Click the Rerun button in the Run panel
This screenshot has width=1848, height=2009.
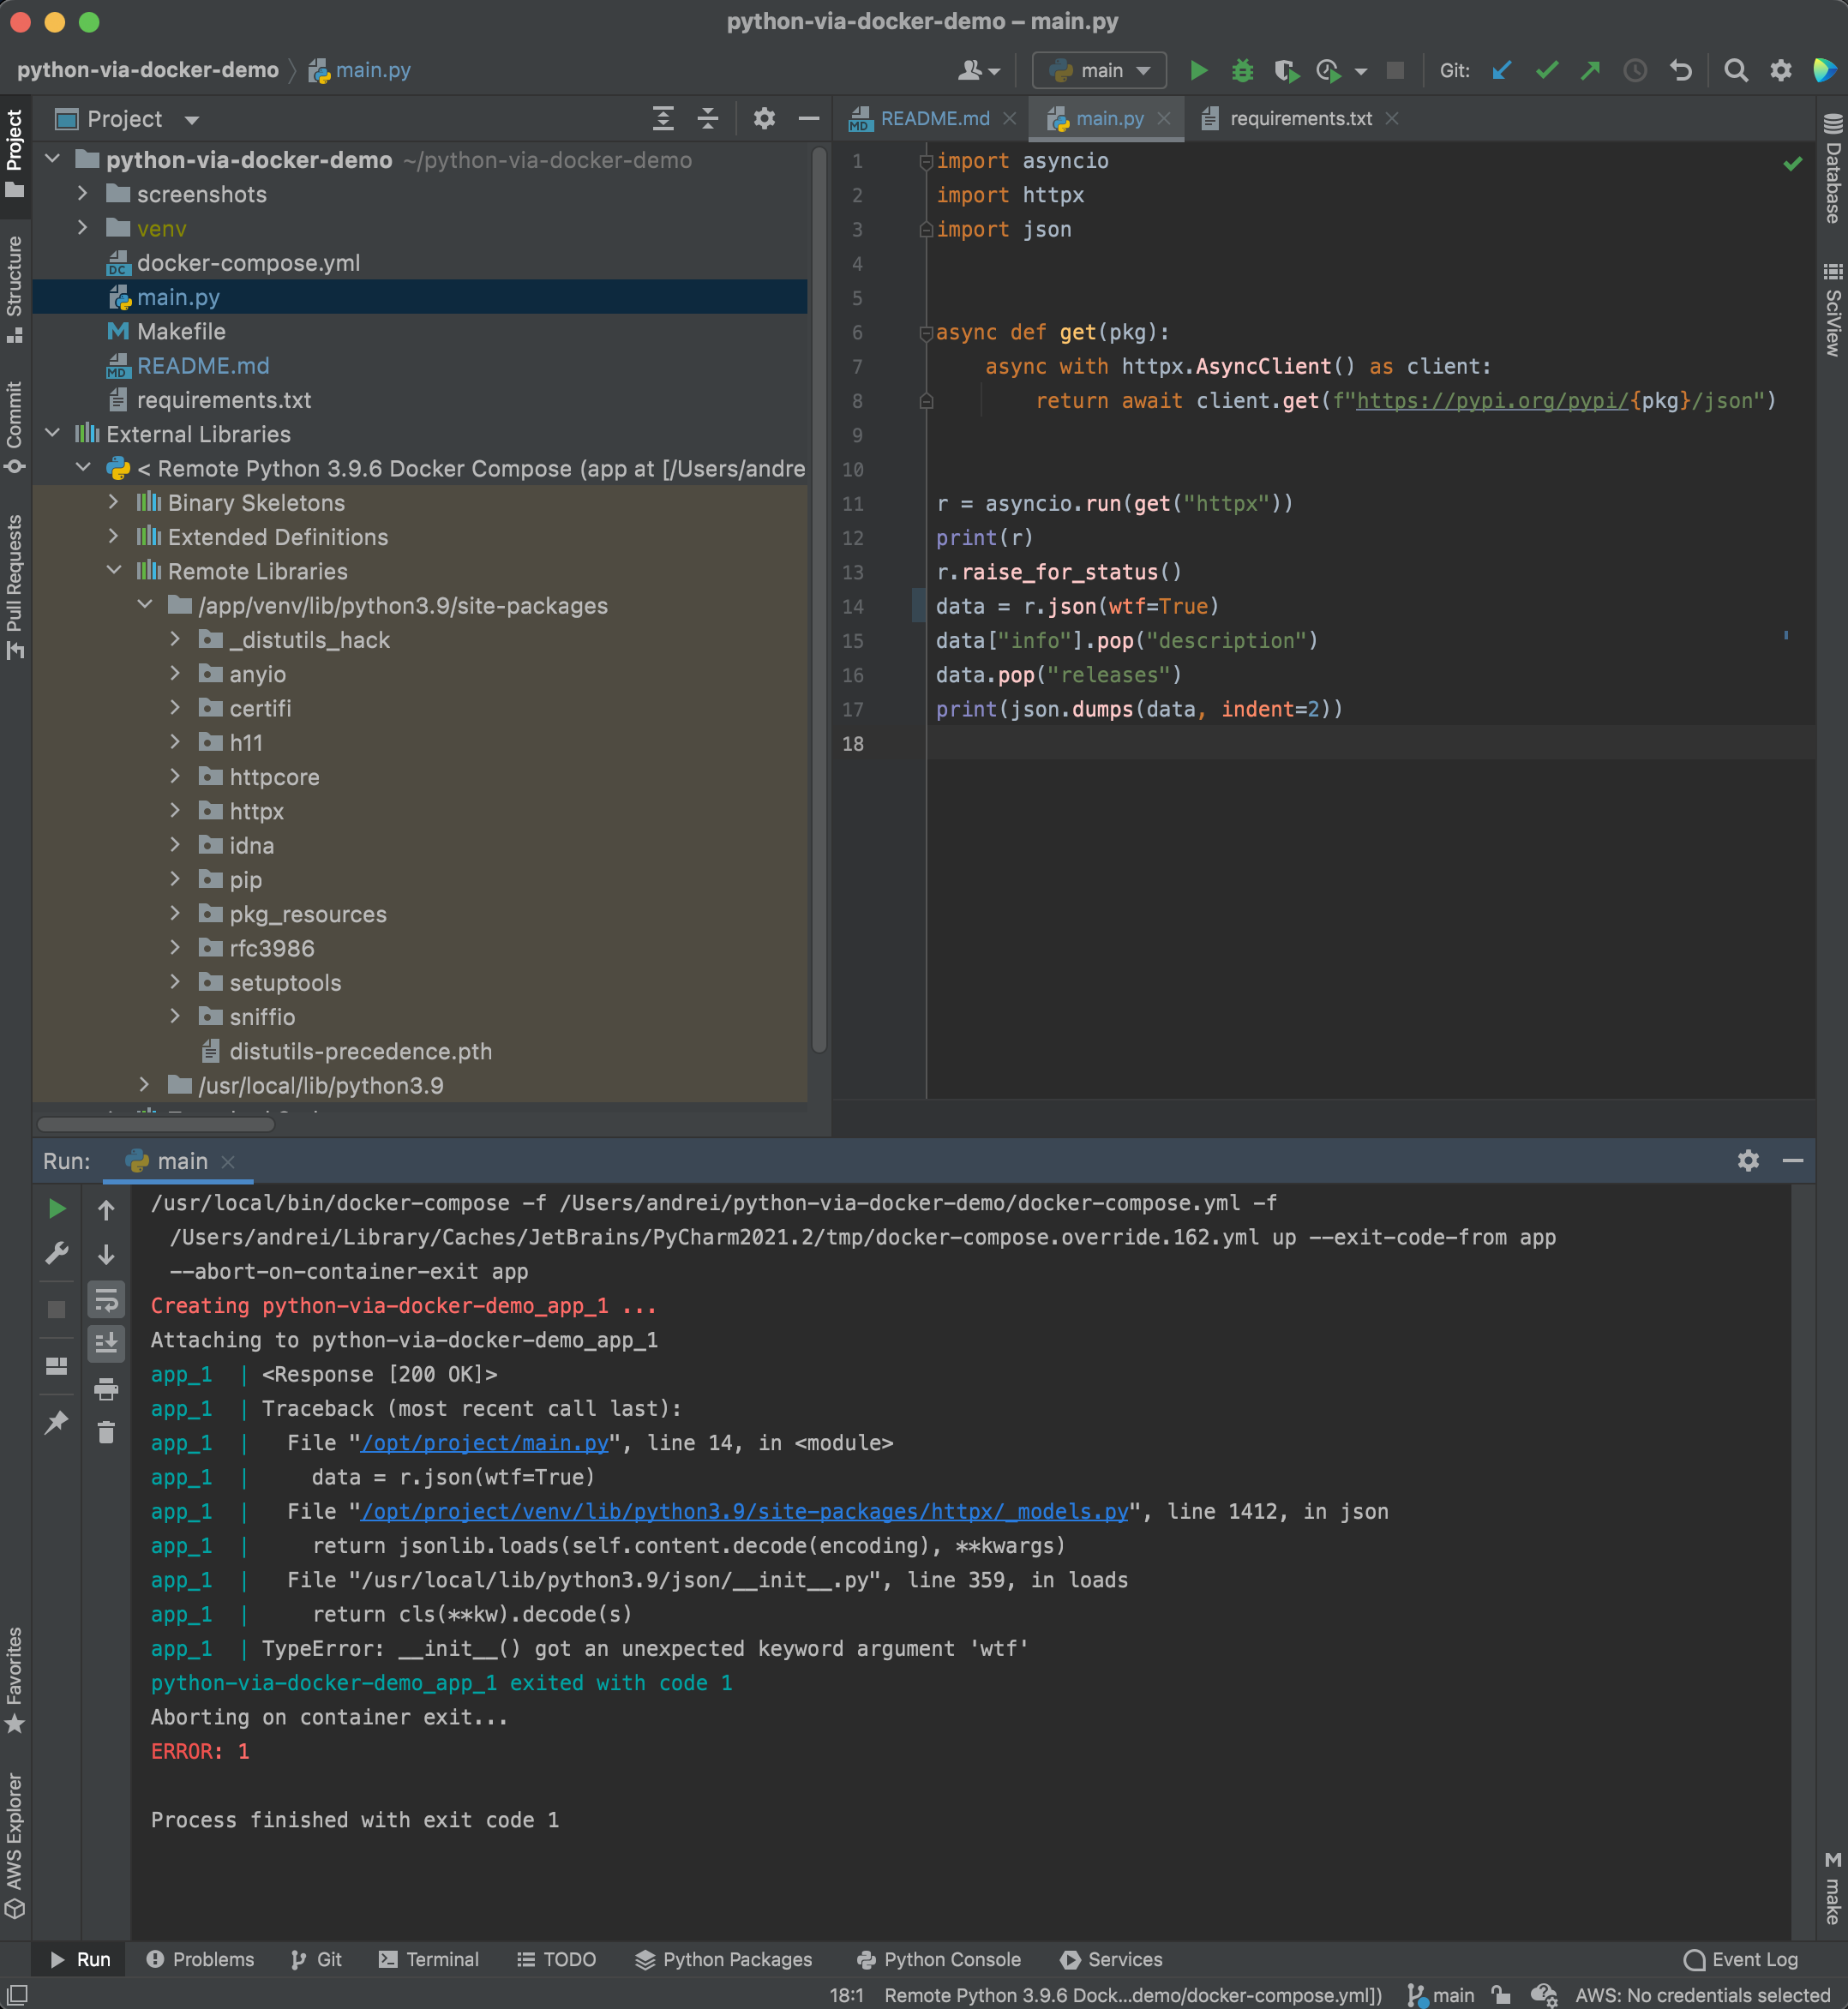(x=57, y=1208)
